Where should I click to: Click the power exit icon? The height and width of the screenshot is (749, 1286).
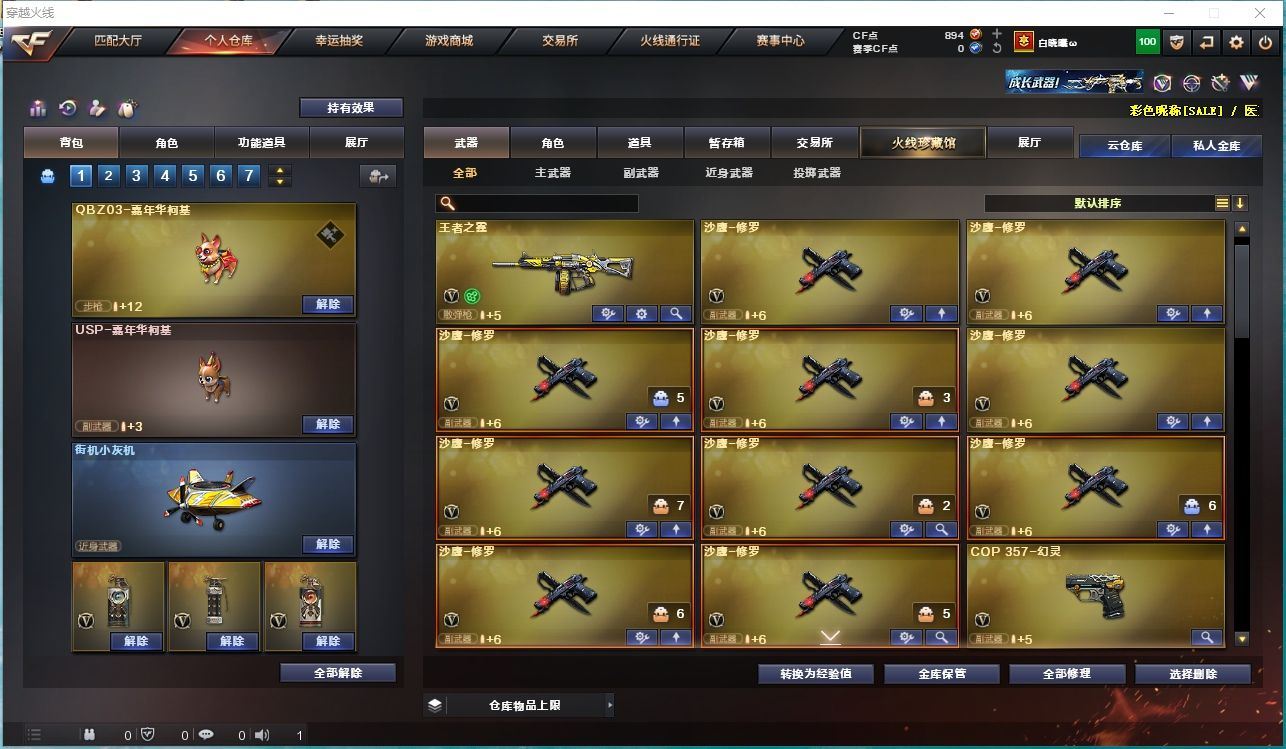tap(1265, 42)
